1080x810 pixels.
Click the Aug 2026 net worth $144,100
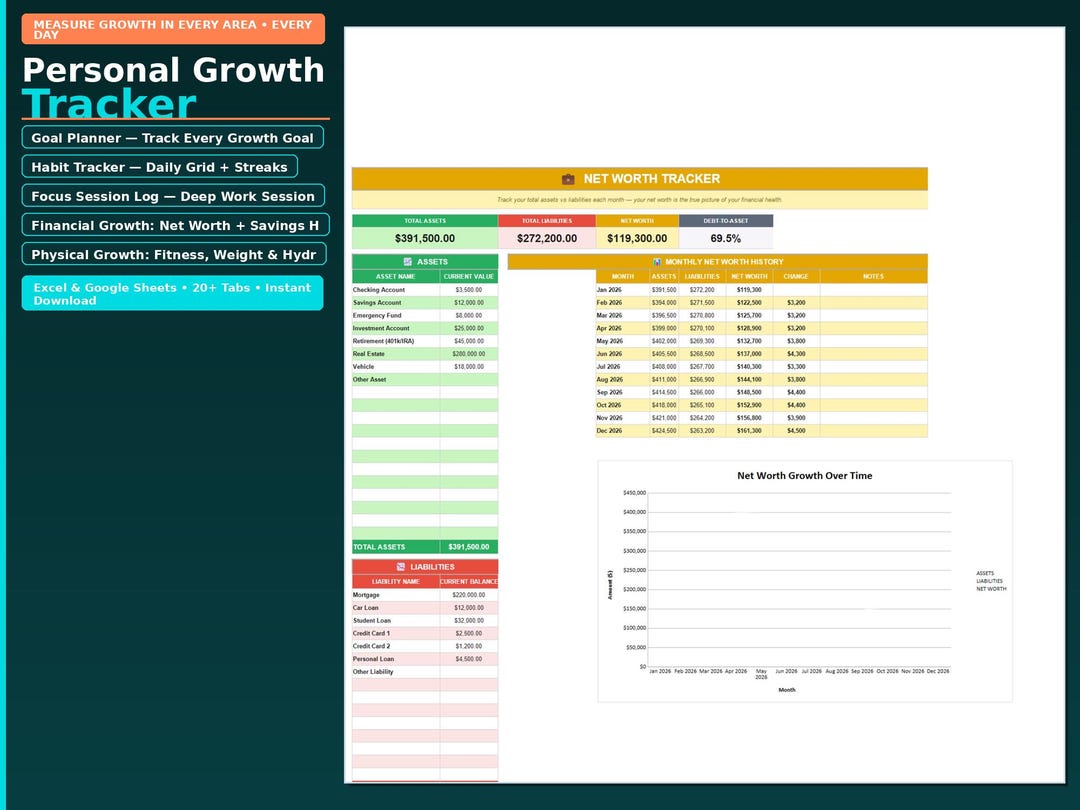[749, 380]
